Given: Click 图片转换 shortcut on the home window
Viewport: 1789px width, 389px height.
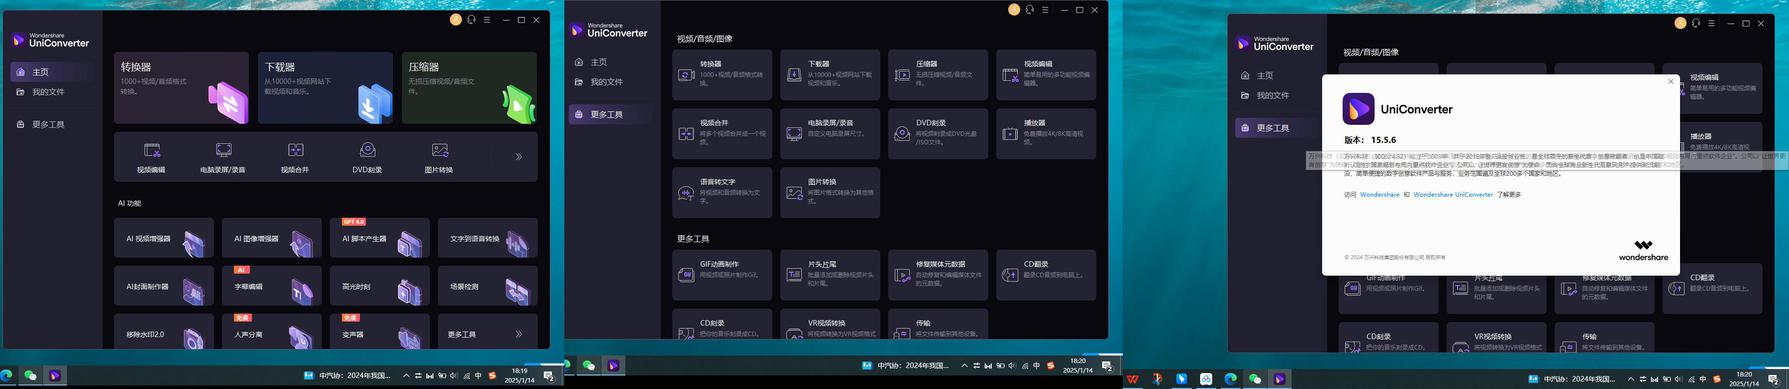Looking at the screenshot, I should click(439, 157).
